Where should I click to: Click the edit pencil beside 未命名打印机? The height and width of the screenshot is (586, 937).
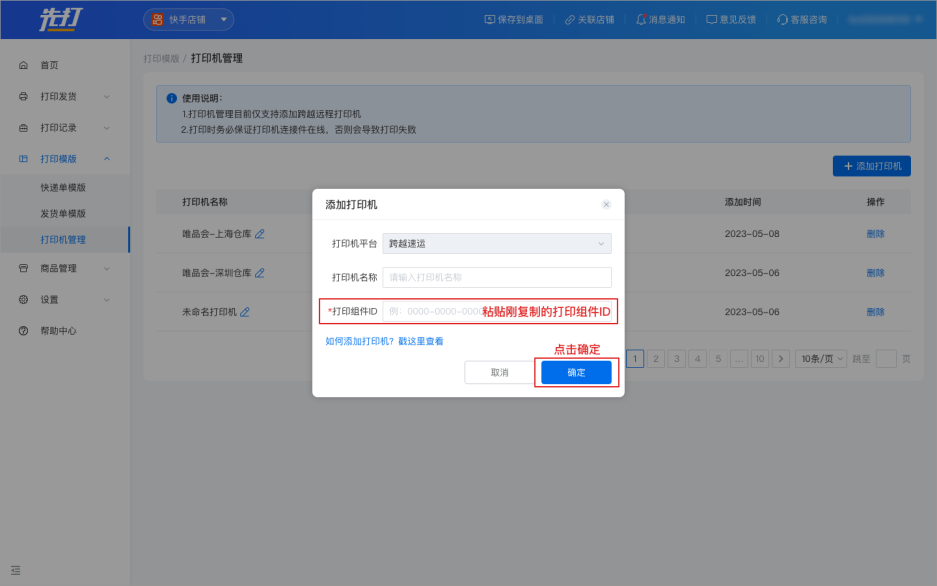click(245, 312)
